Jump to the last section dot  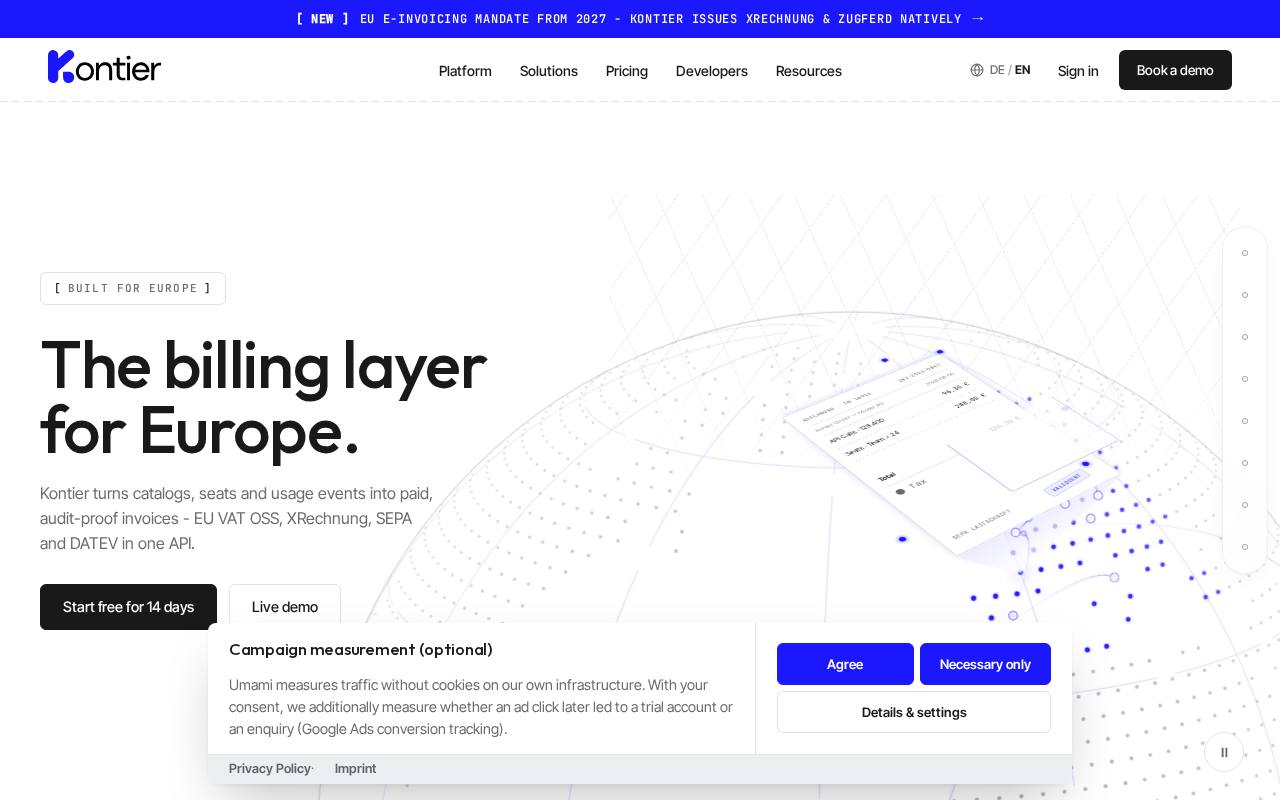coord(1245,547)
